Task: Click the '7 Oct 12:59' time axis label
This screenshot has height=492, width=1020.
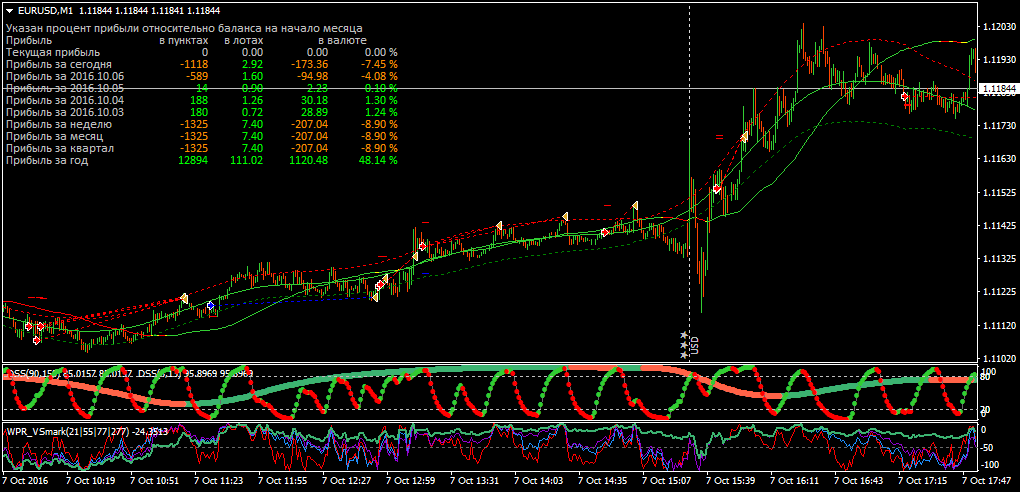Action: pyautogui.click(x=411, y=481)
